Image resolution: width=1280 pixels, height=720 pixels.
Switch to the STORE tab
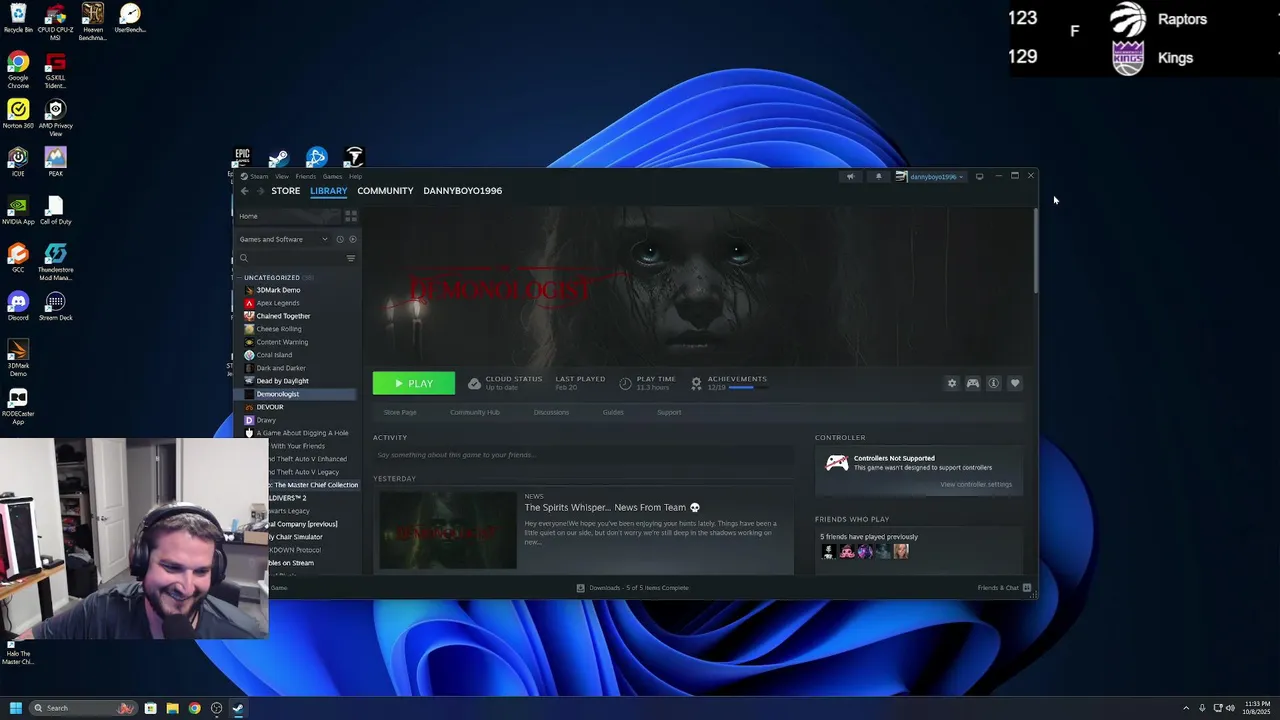(x=285, y=191)
